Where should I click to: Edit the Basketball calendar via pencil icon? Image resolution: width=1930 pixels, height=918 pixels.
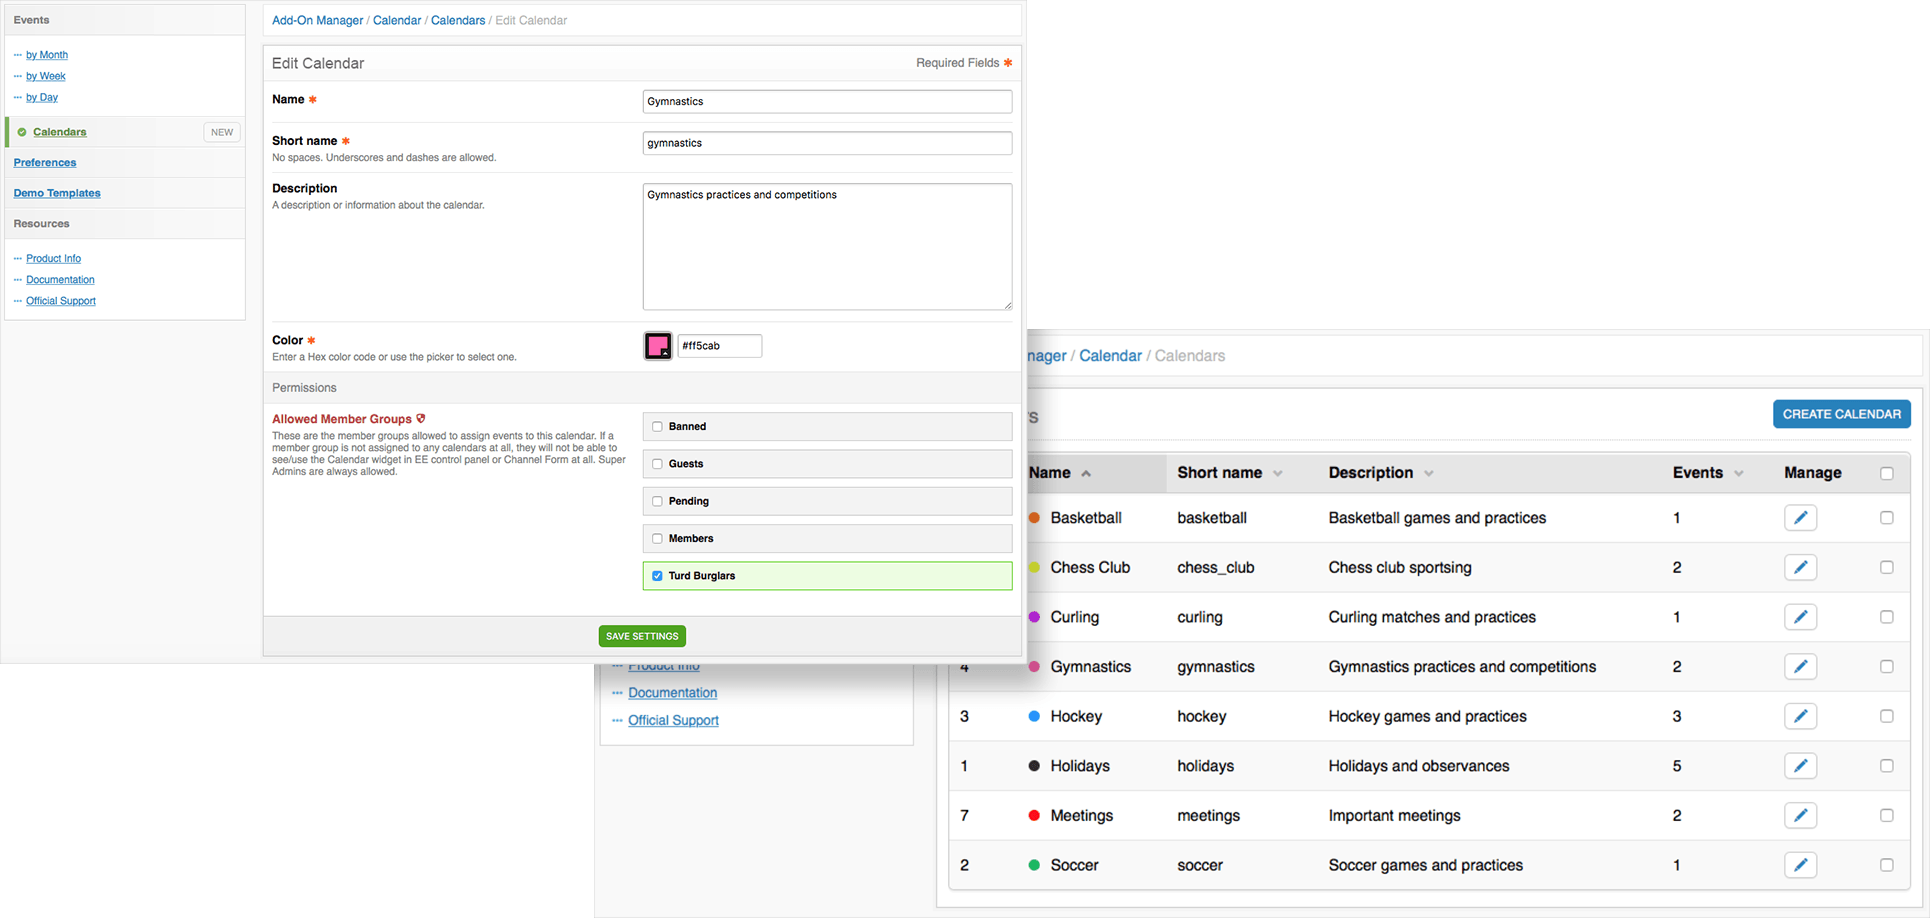[1800, 518]
